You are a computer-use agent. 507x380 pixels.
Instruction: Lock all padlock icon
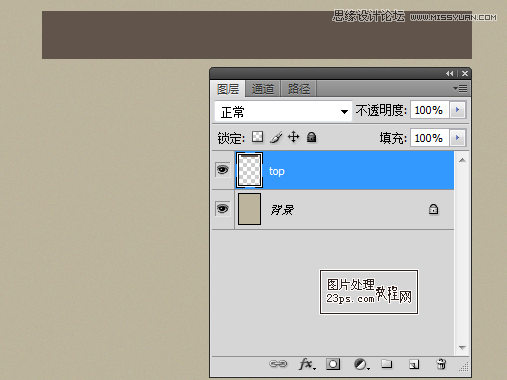[x=311, y=137]
